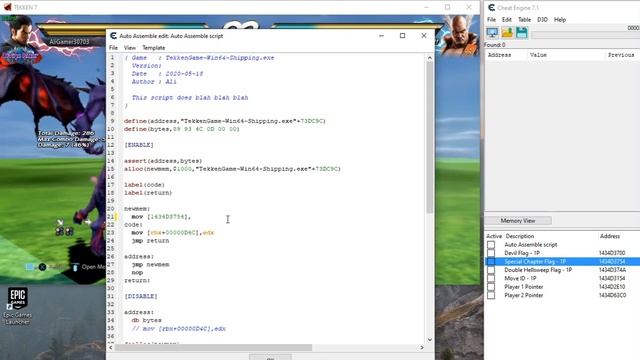This screenshot has width=640, height=360.
Task: Open process selector in Cheat Engine toolbar
Action: pyautogui.click(x=492, y=33)
